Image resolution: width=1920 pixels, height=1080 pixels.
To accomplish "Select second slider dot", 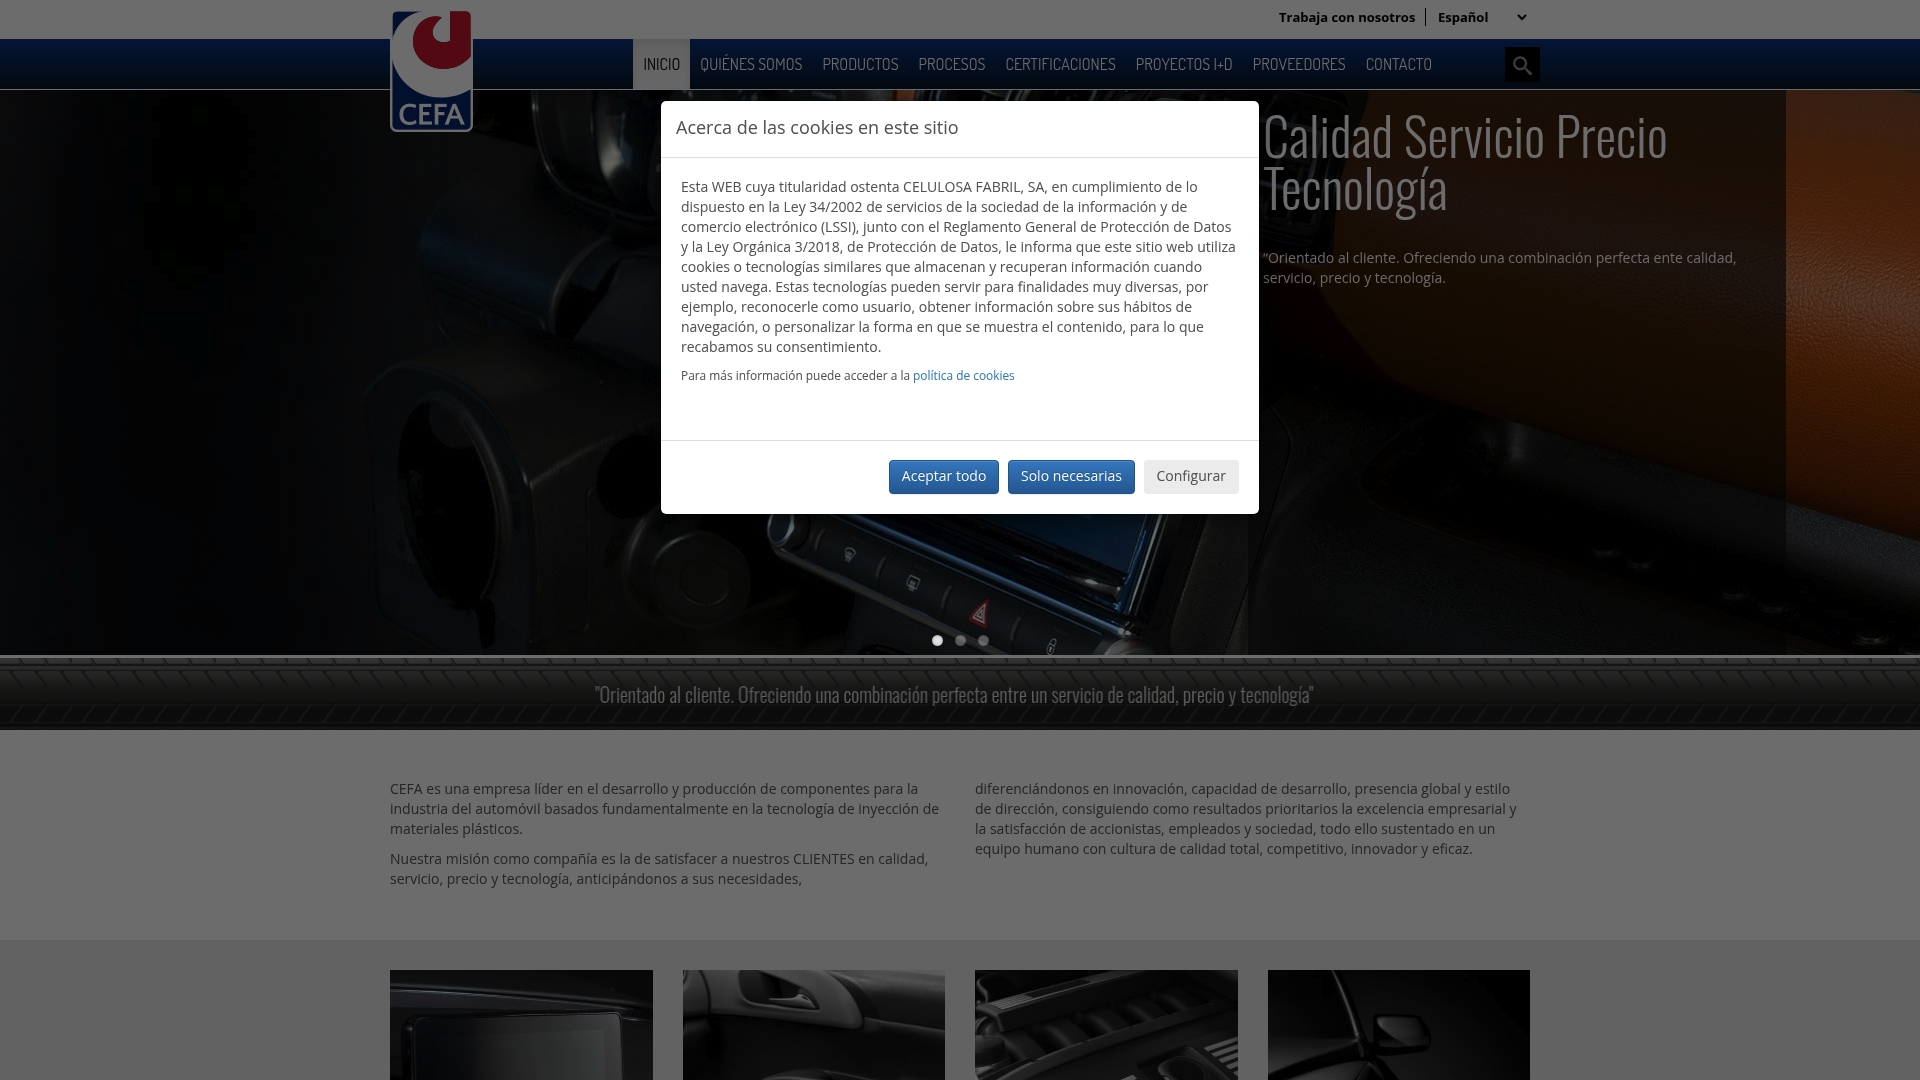I will coord(960,641).
